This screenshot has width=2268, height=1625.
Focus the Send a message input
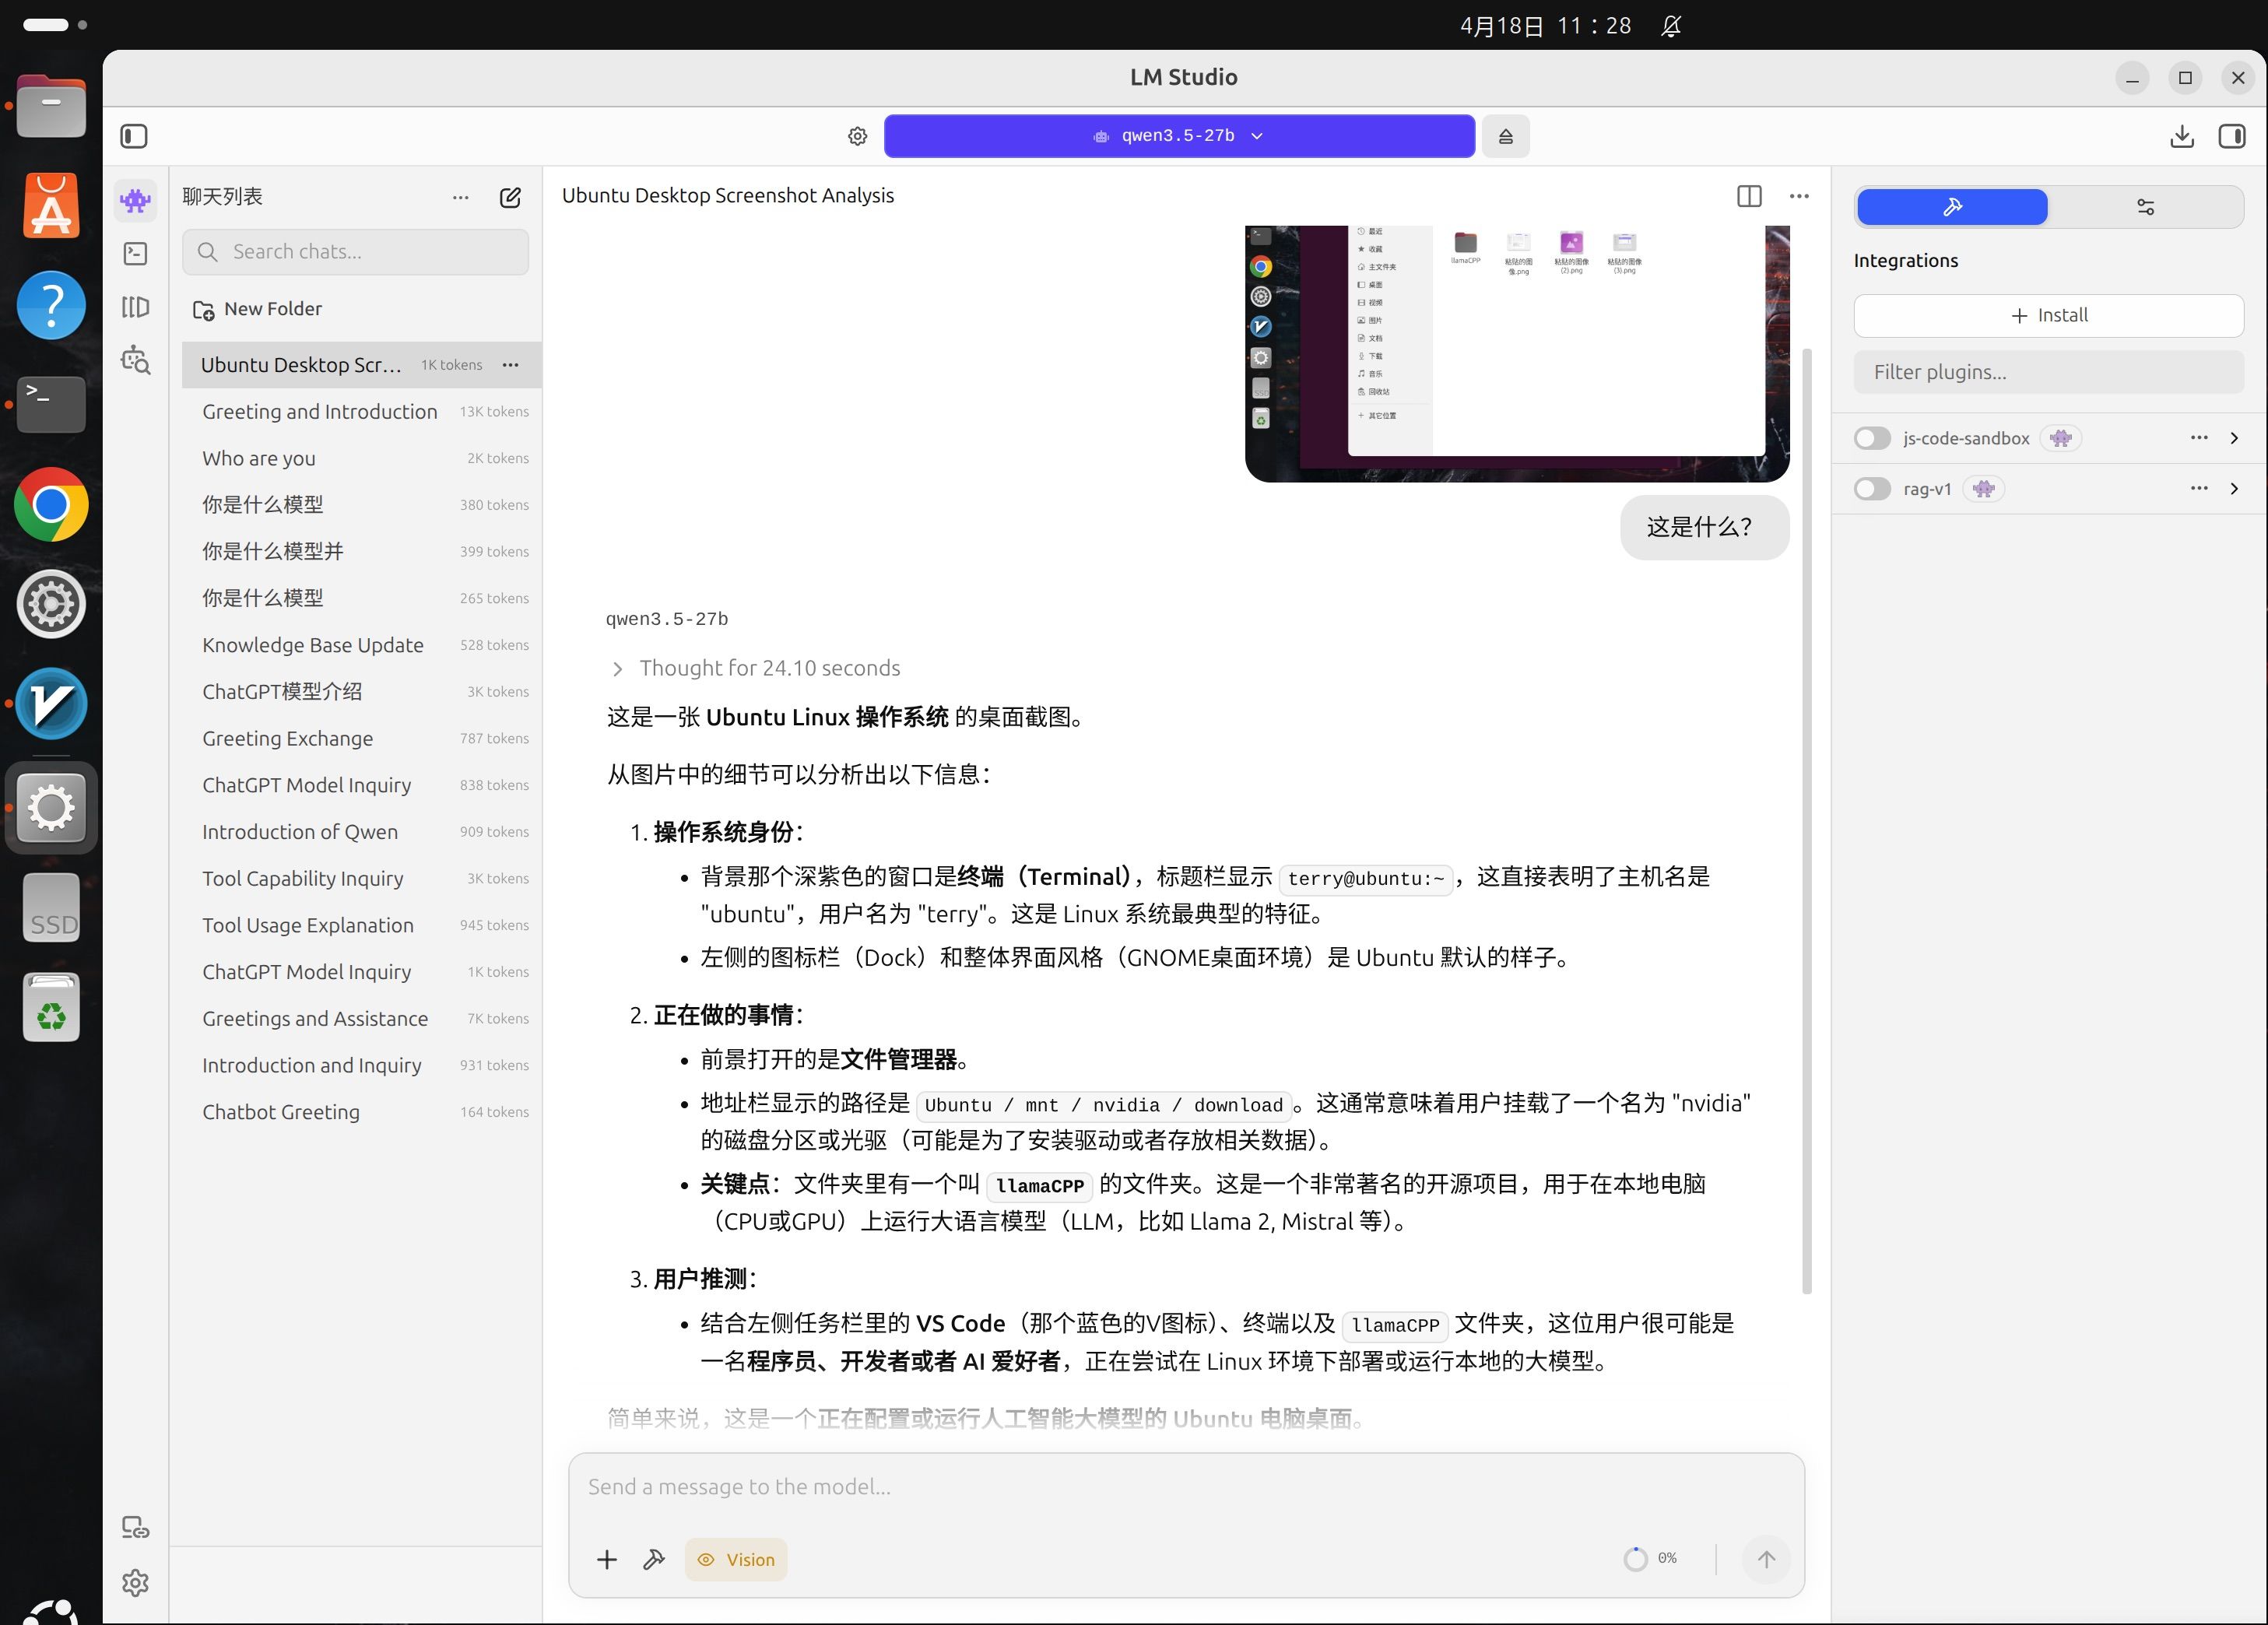pos(1186,1487)
